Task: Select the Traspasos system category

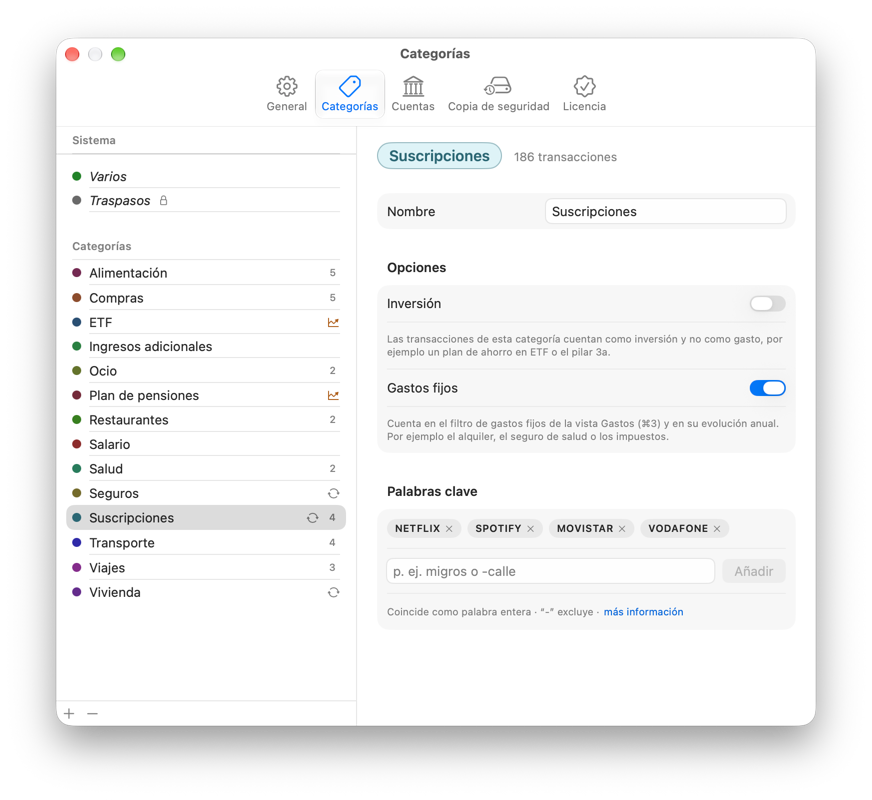Action: (206, 200)
